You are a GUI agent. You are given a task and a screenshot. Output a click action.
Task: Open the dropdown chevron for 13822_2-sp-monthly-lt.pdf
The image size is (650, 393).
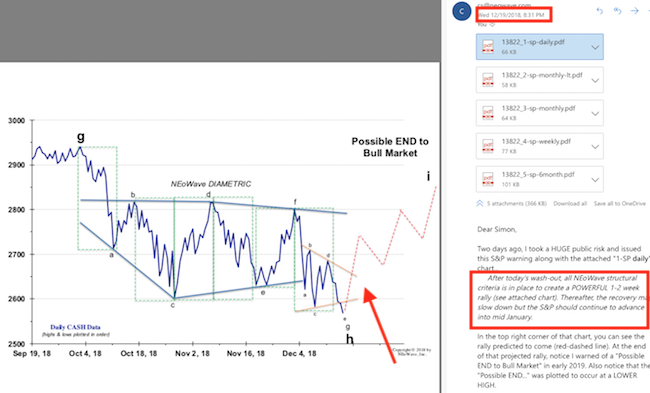[595, 80]
